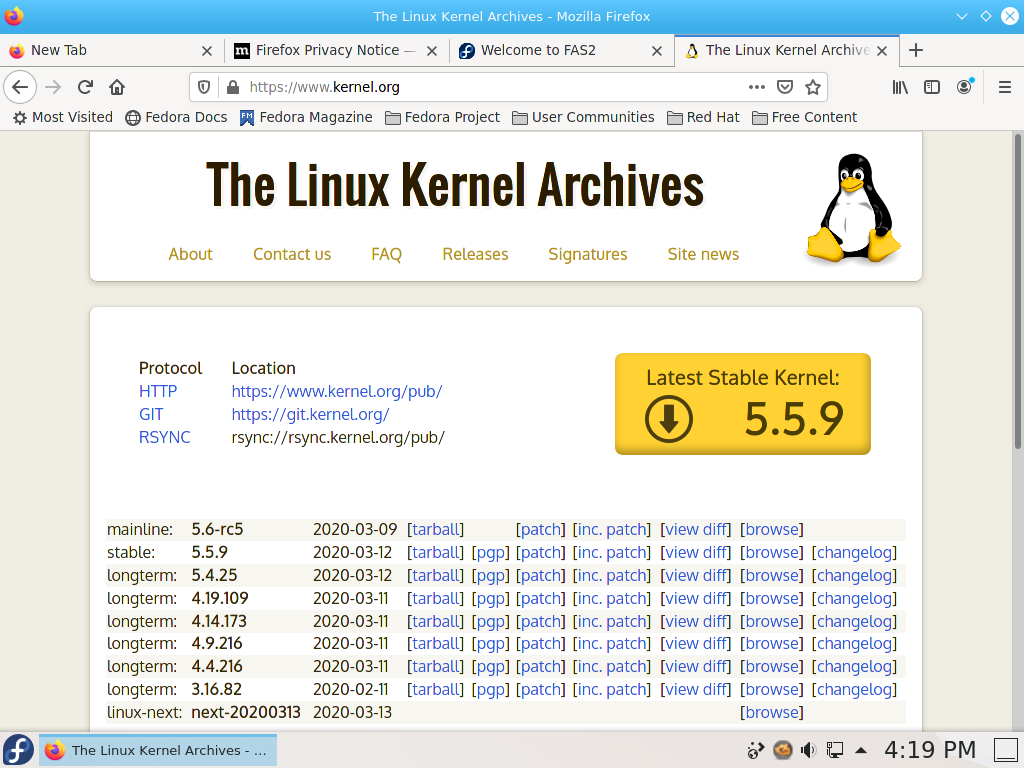This screenshot has height=768, width=1024.
Task: Open the Site news page
Action: pyautogui.click(x=703, y=254)
